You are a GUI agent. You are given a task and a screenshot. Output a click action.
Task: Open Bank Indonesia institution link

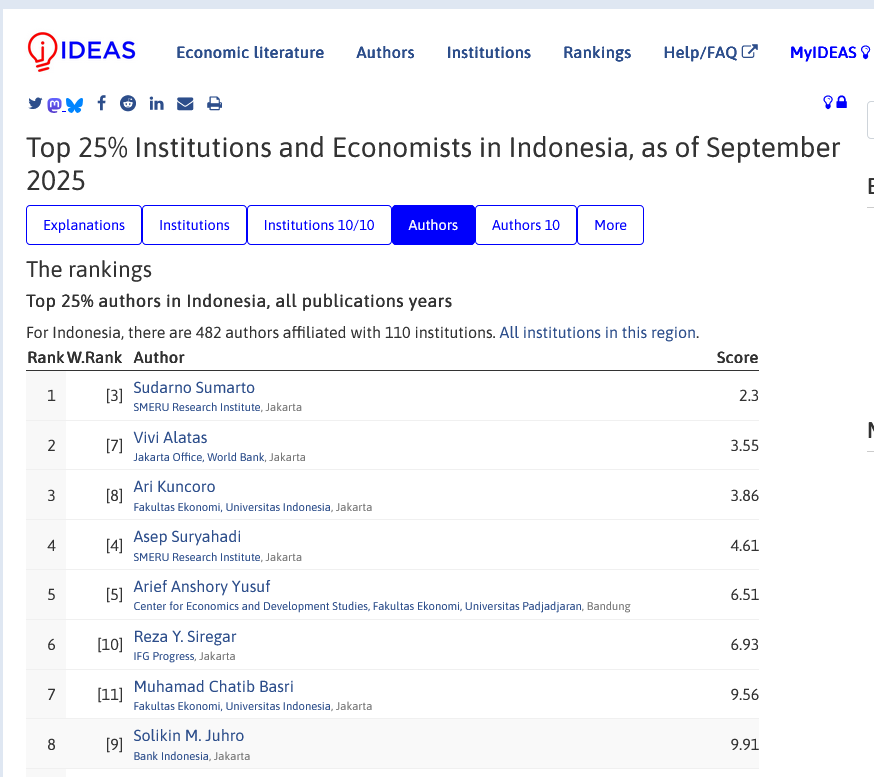tap(171, 756)
